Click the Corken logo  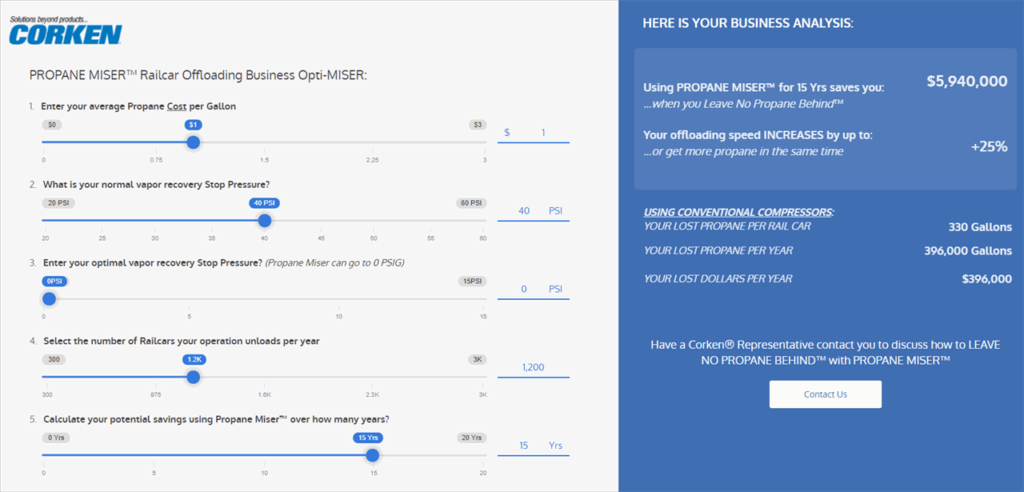coord(65,31)
